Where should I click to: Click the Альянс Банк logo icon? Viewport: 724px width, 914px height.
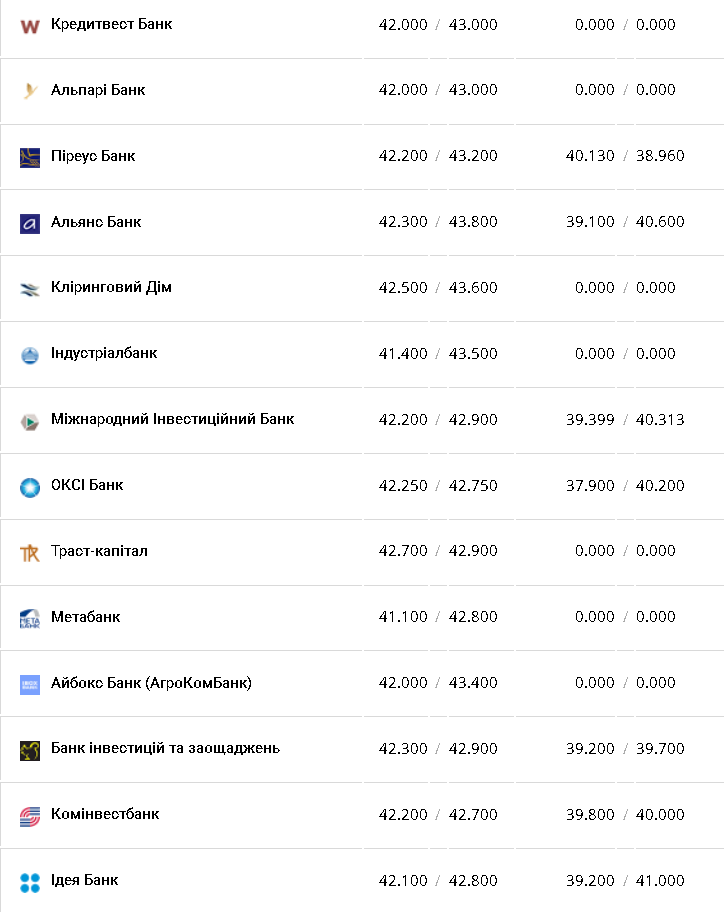pos(30,223)
